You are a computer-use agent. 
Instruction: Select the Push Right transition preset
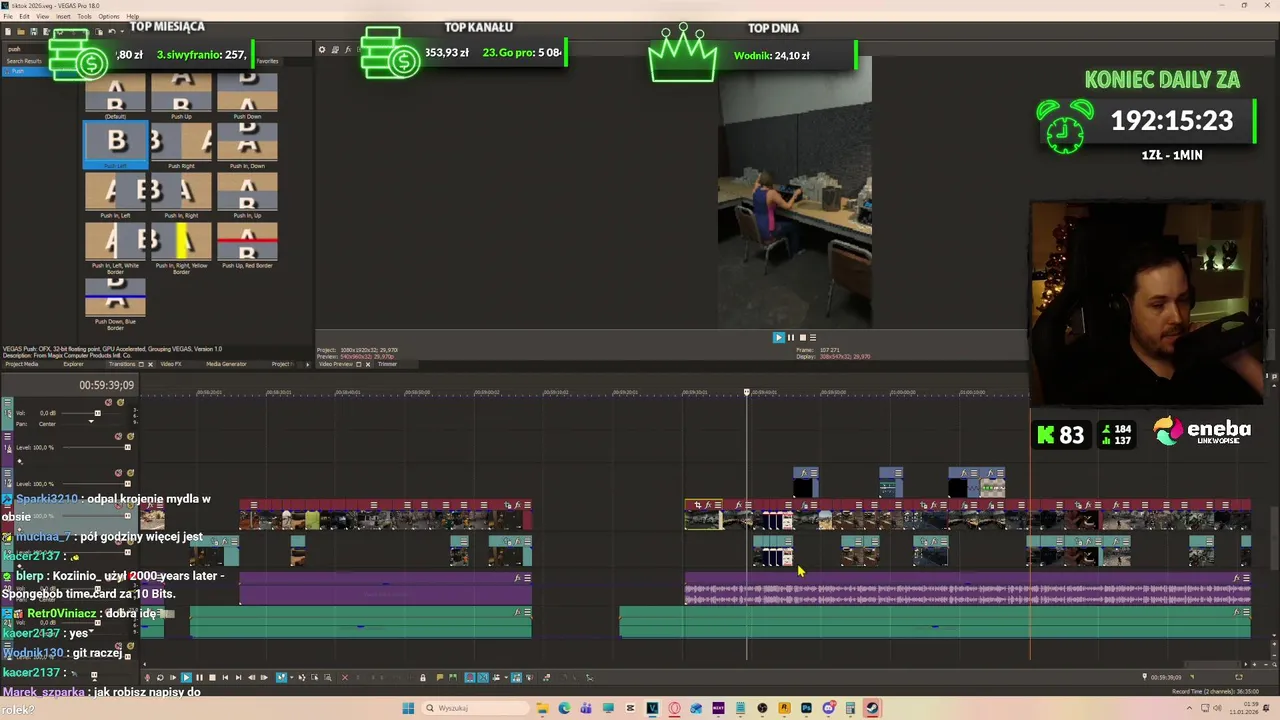181,145
